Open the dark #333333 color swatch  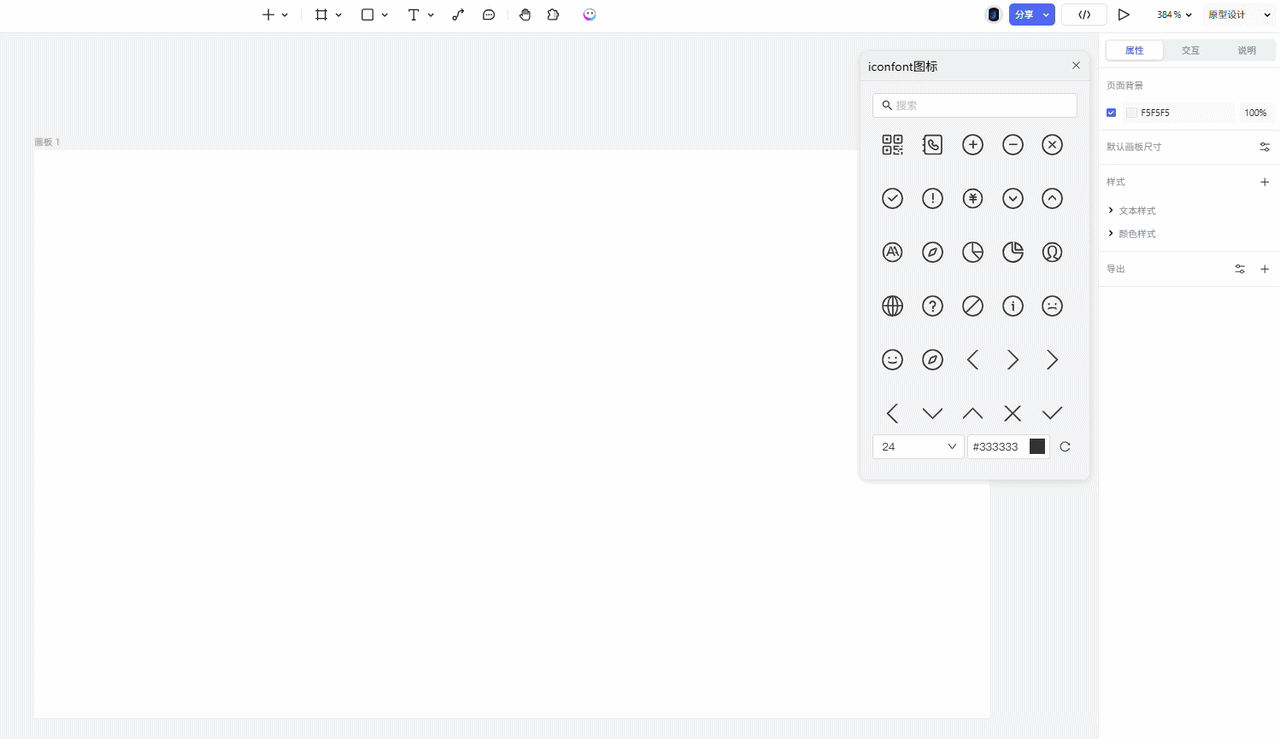(1037, 447)
